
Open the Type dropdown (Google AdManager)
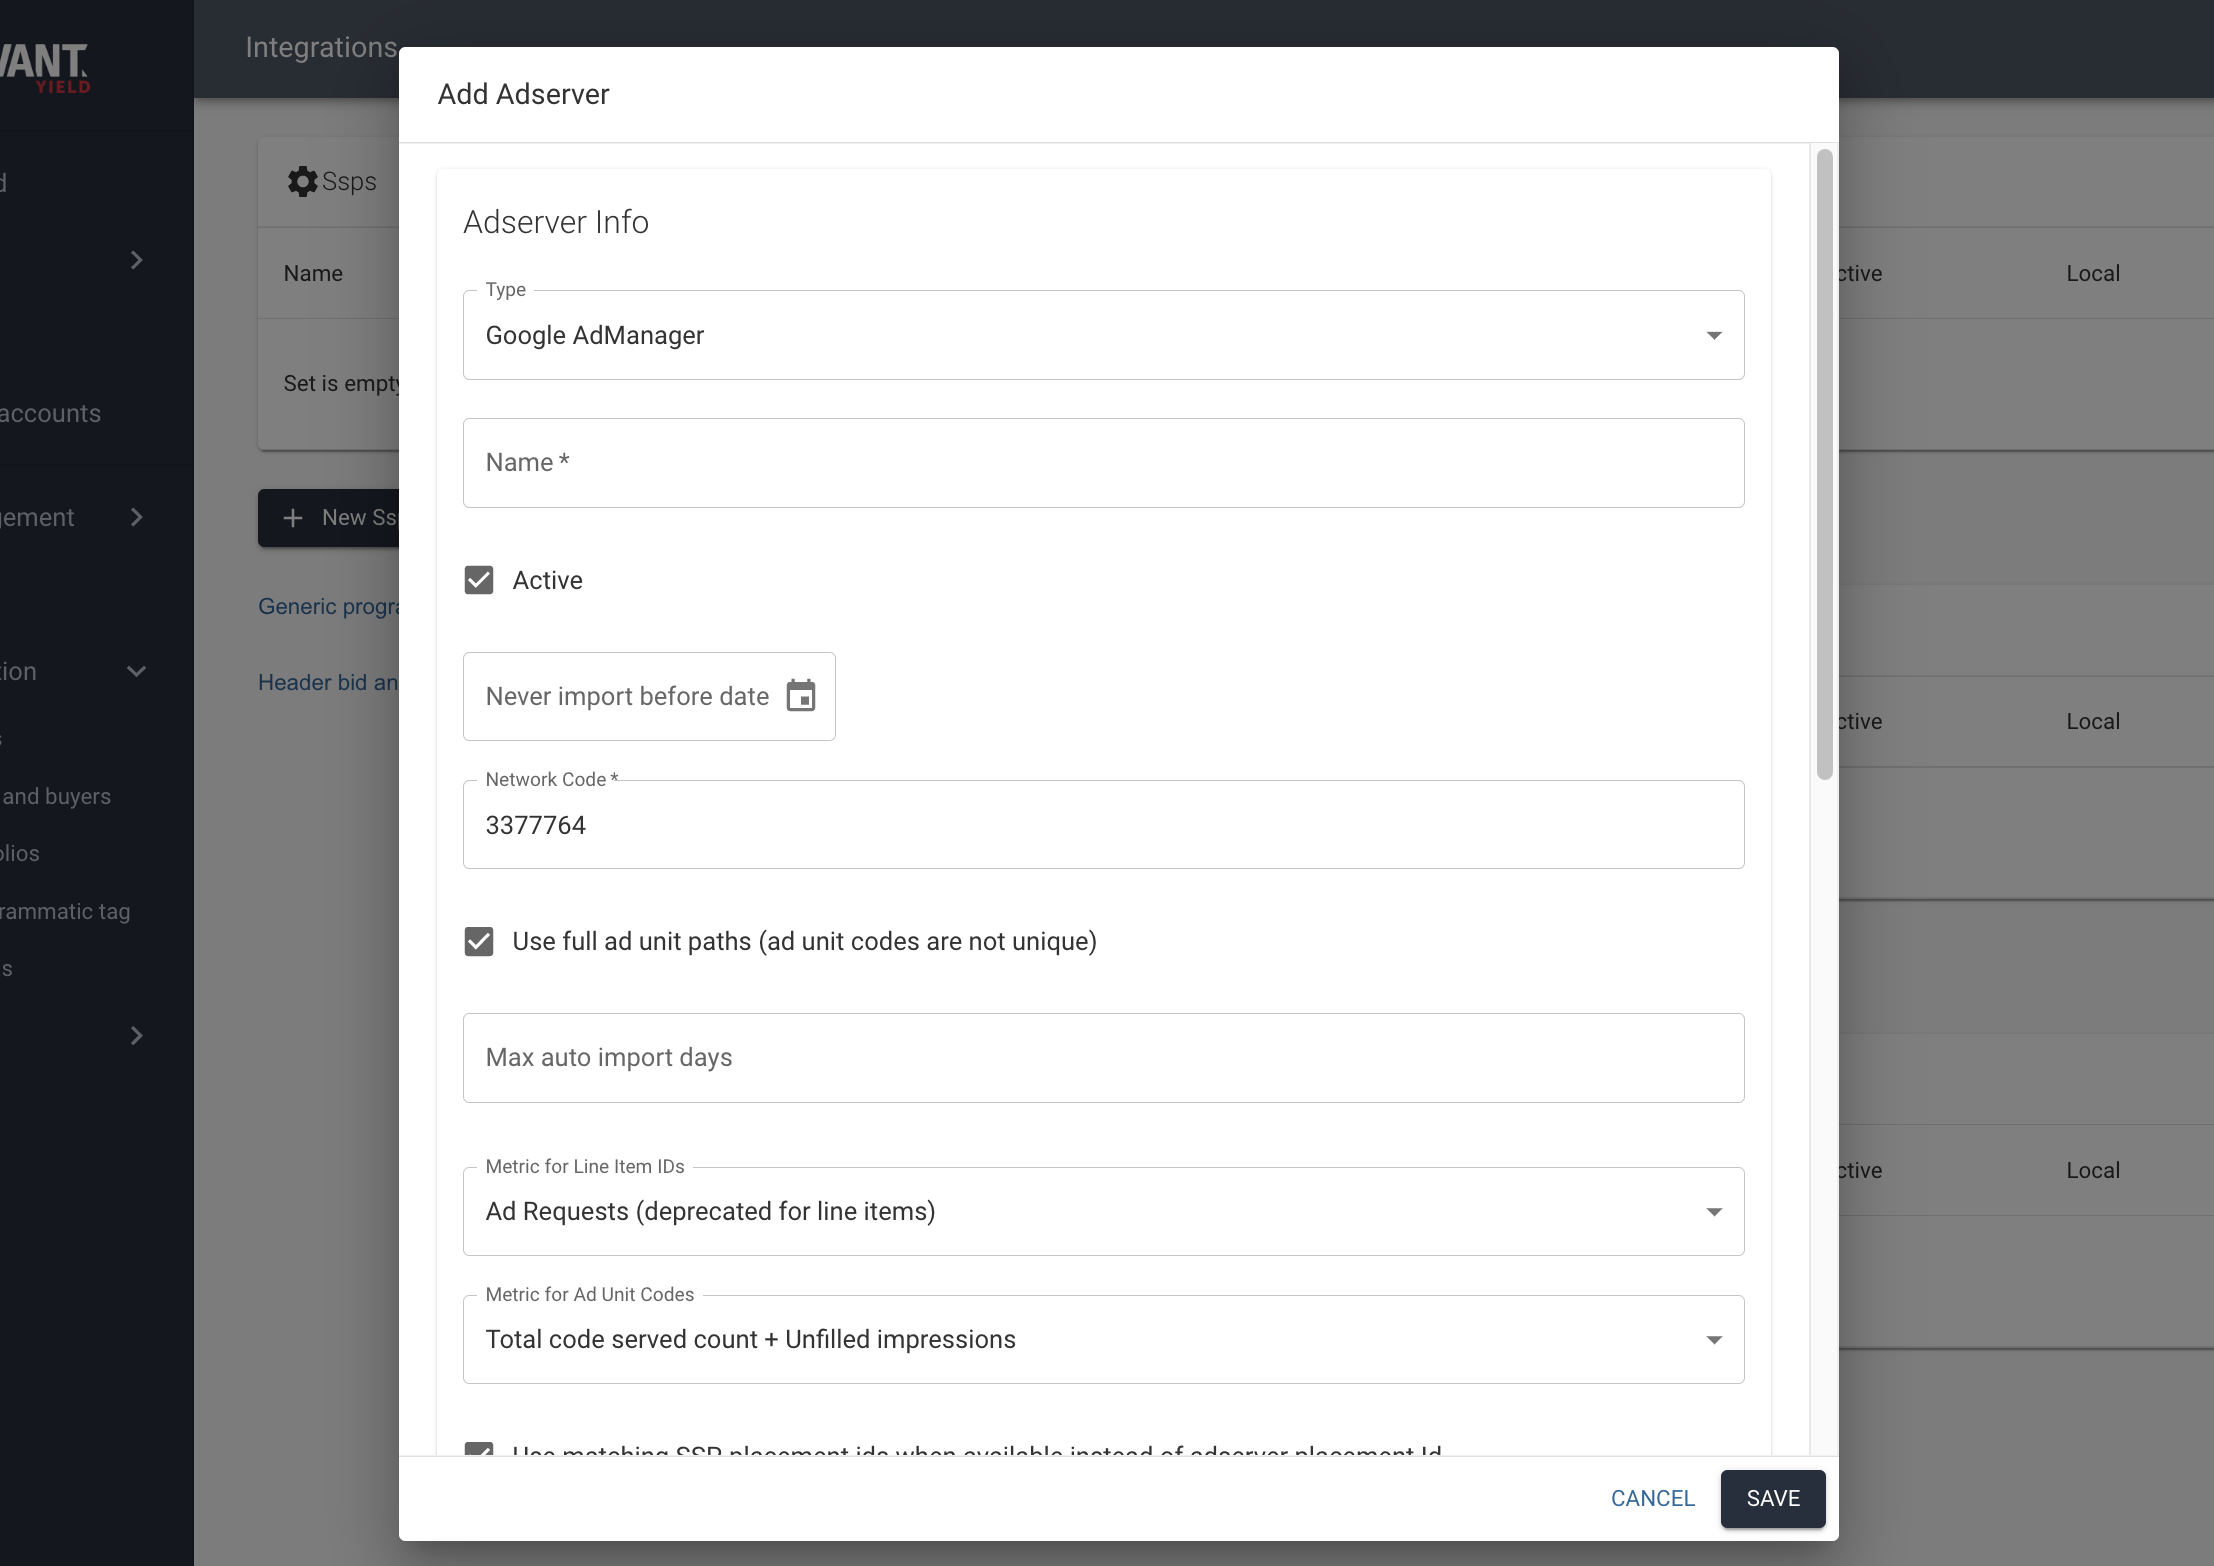coord(1104,335)
